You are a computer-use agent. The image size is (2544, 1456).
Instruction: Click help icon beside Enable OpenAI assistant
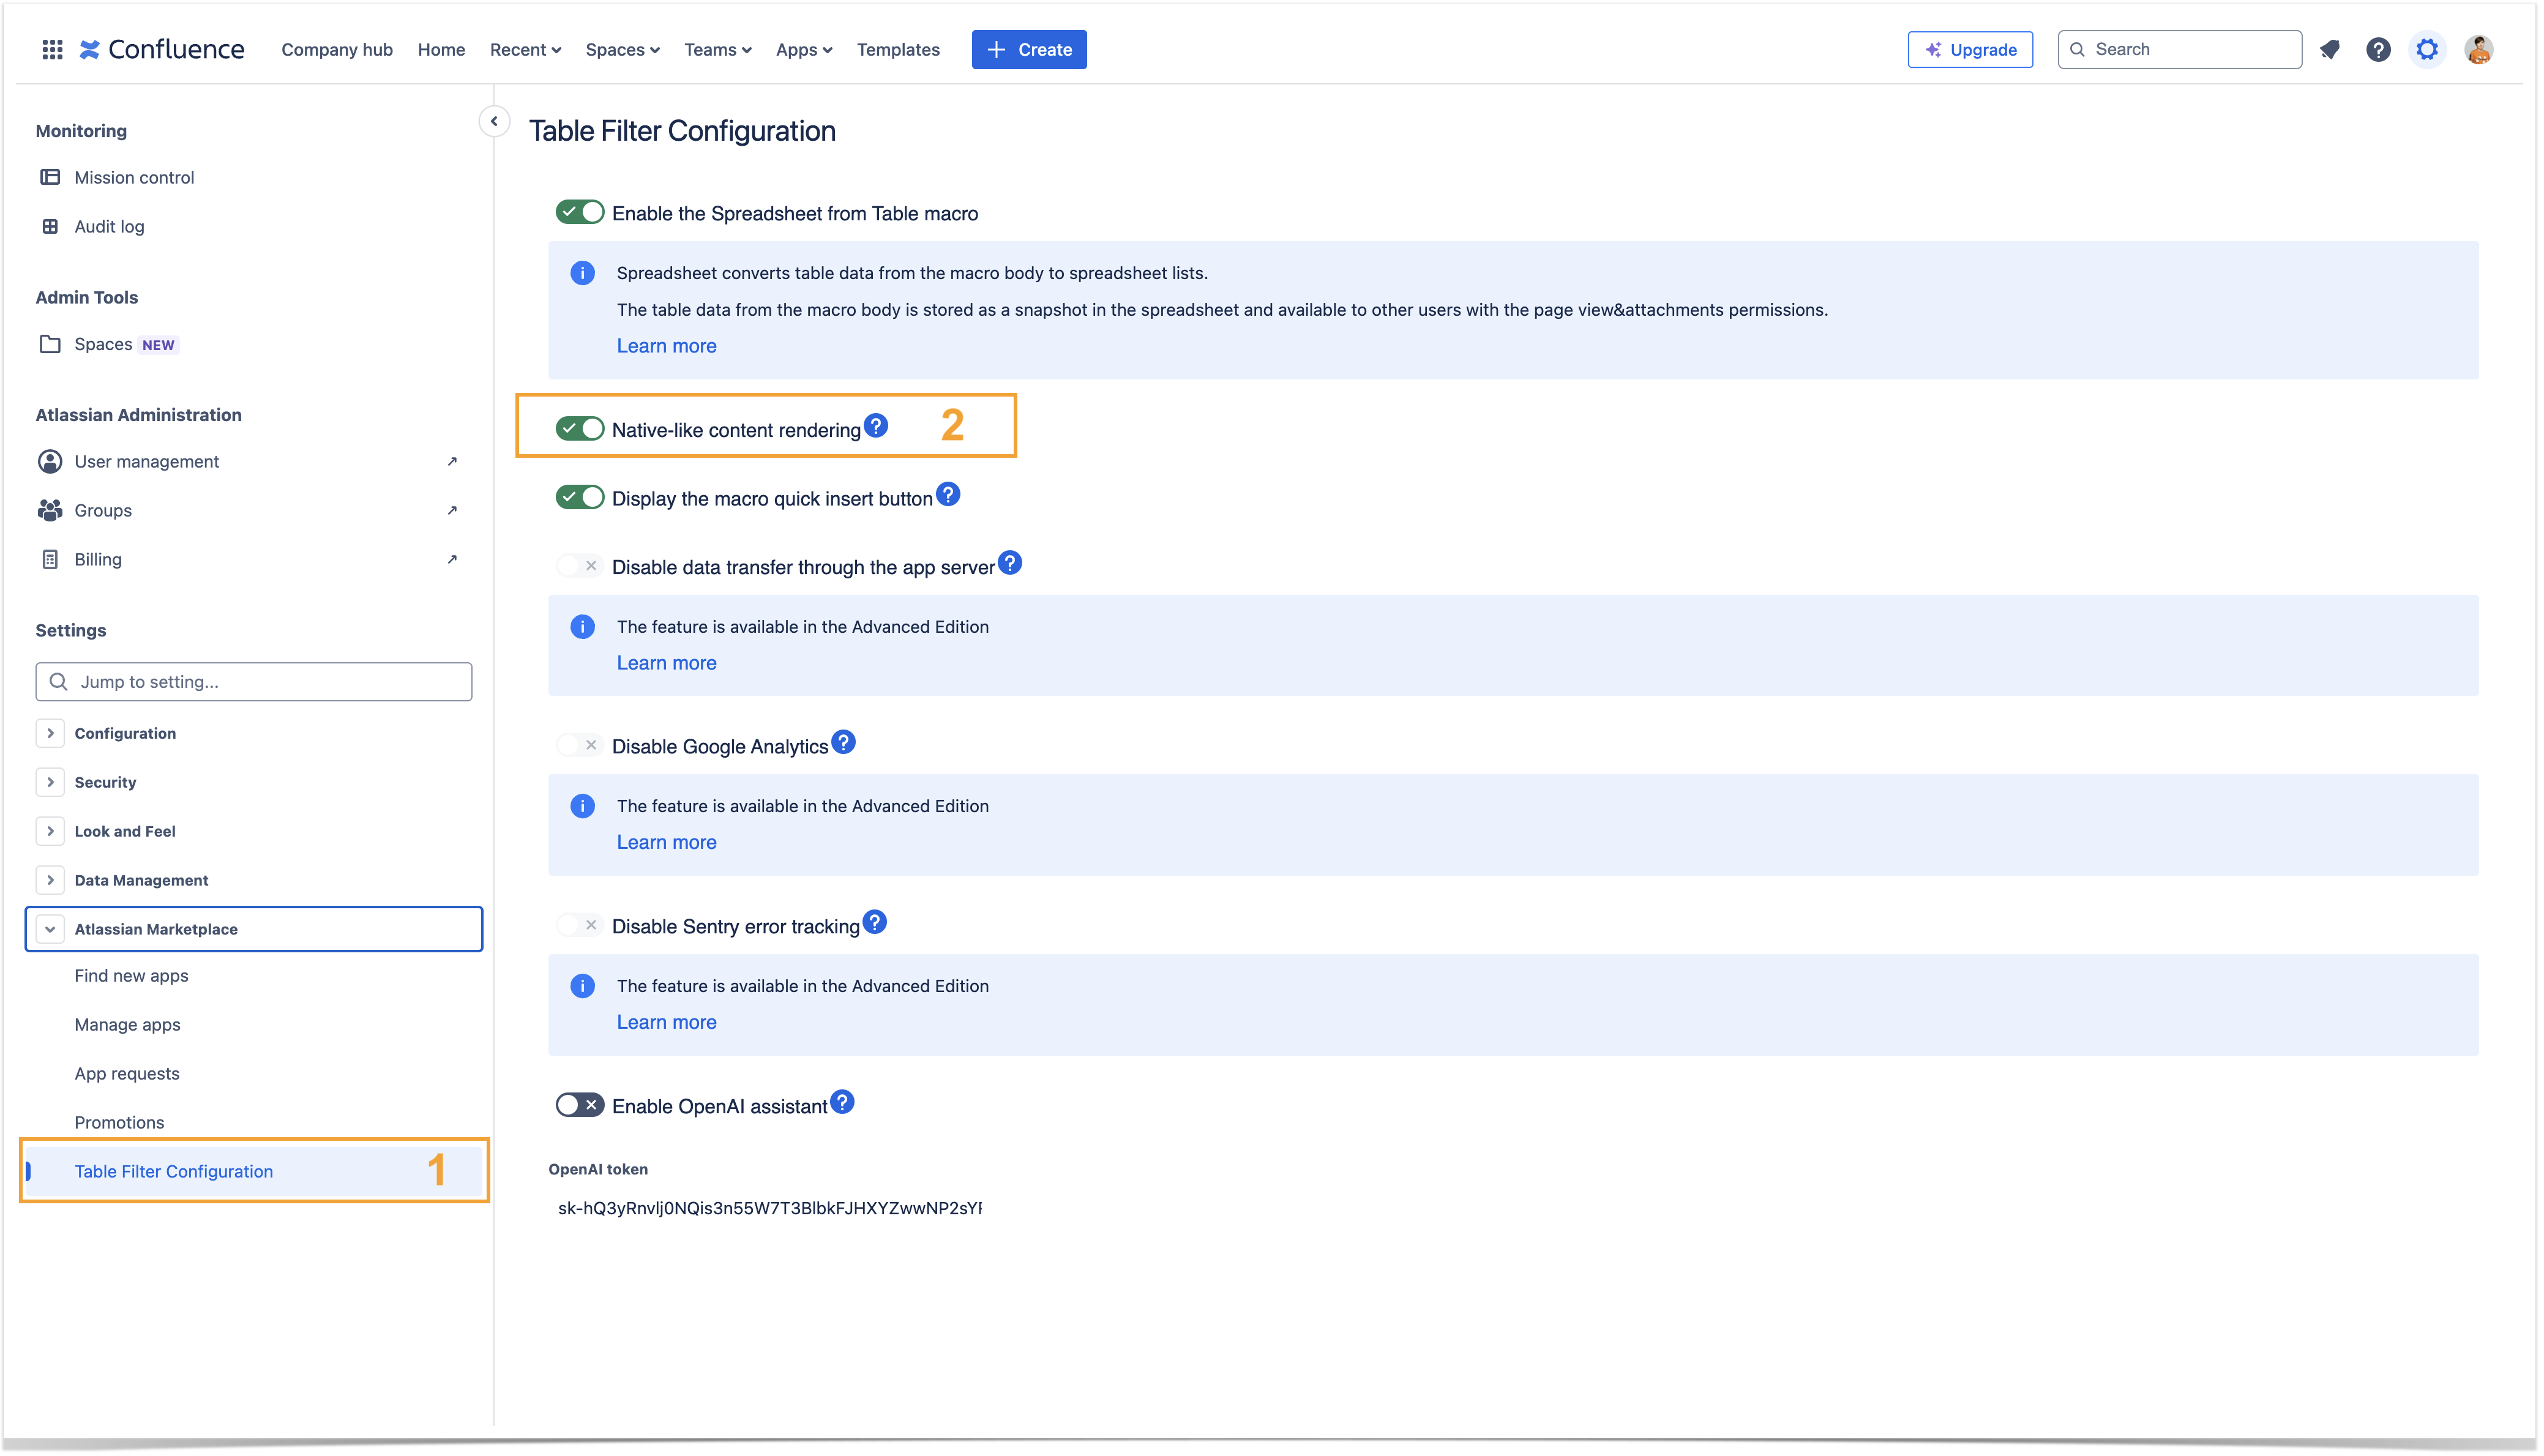(x=842, y=1102)
